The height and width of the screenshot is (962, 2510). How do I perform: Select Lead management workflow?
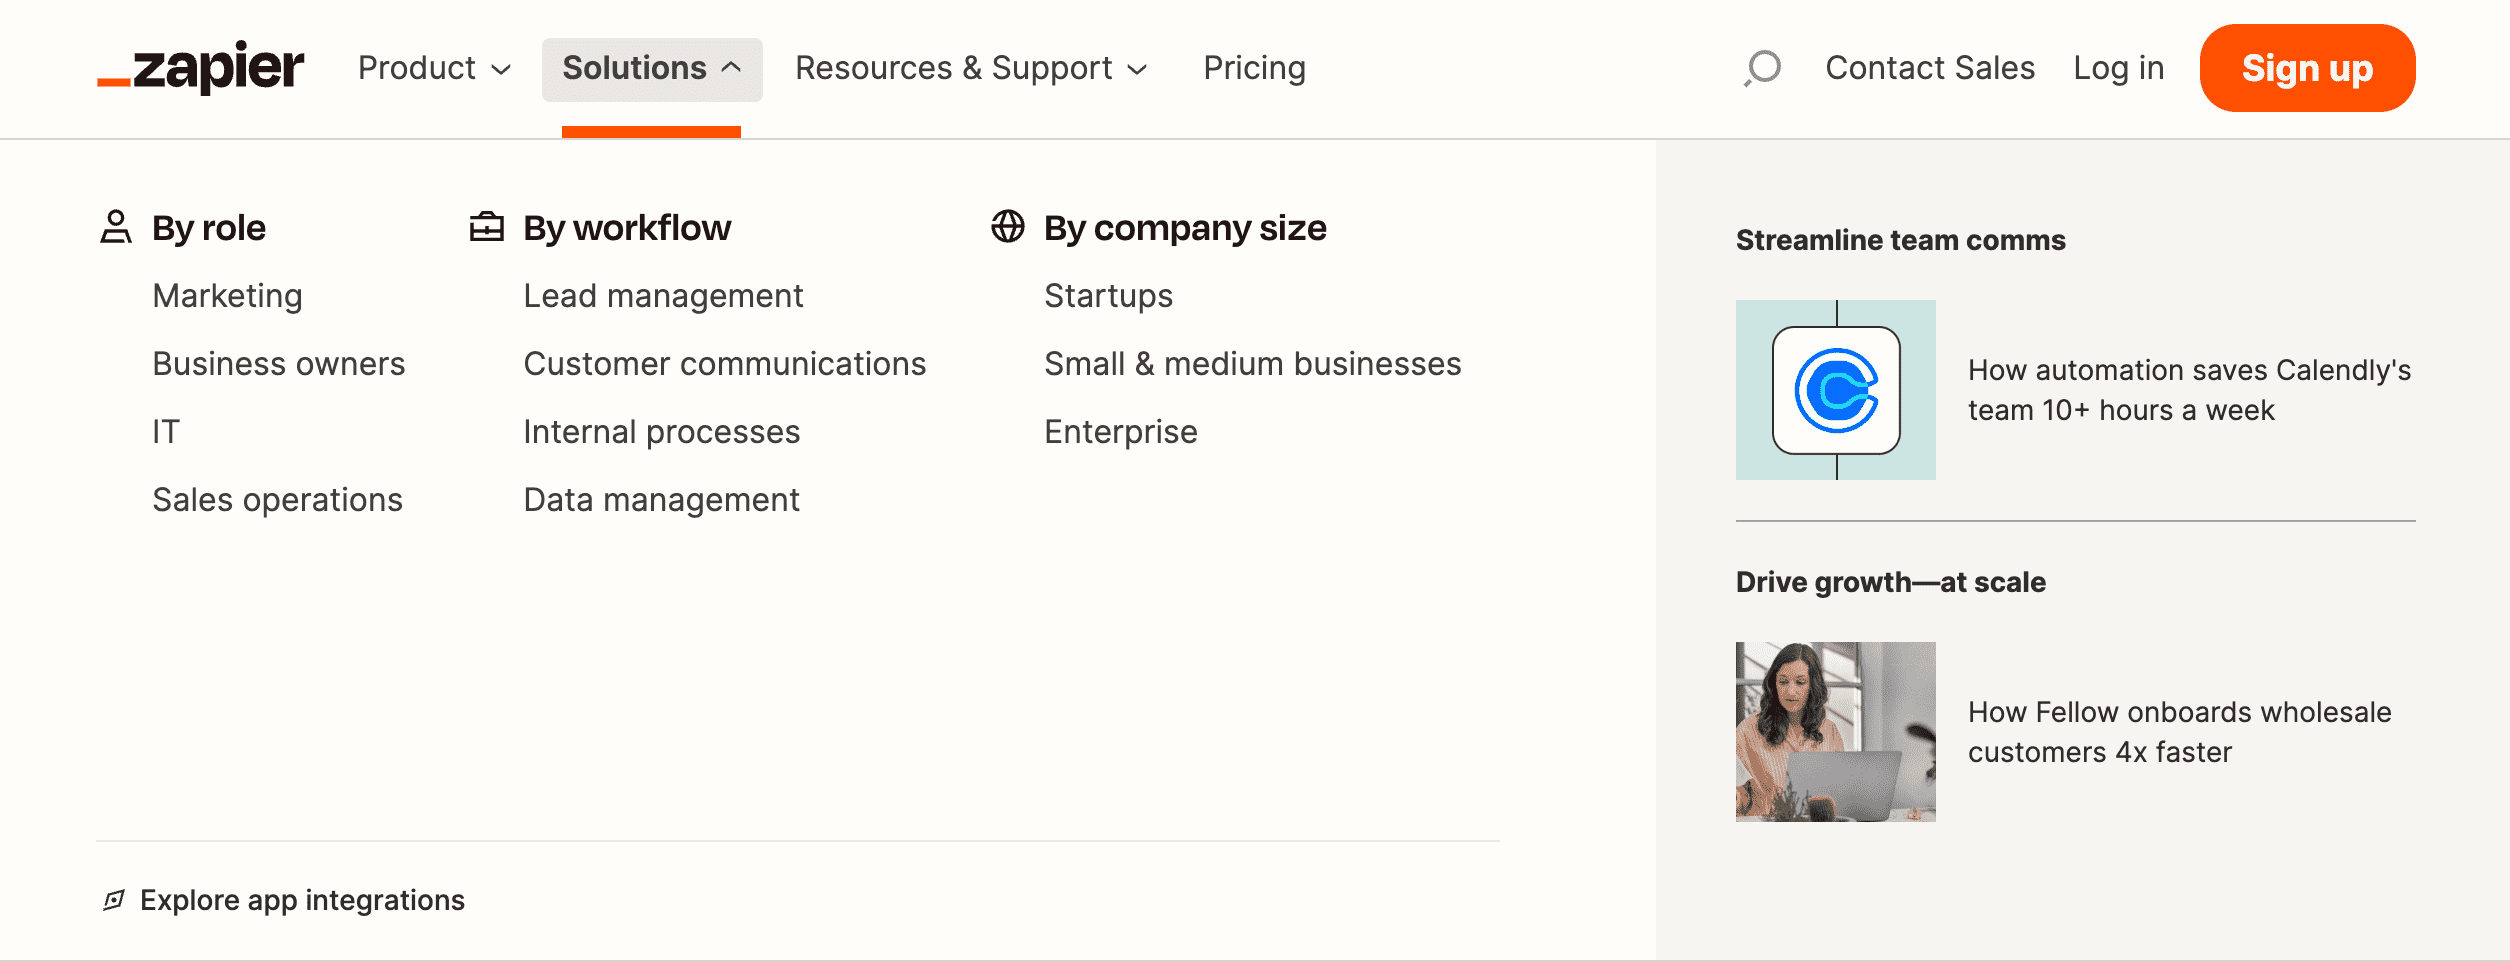pyautogui.click(x=663, y=296)
